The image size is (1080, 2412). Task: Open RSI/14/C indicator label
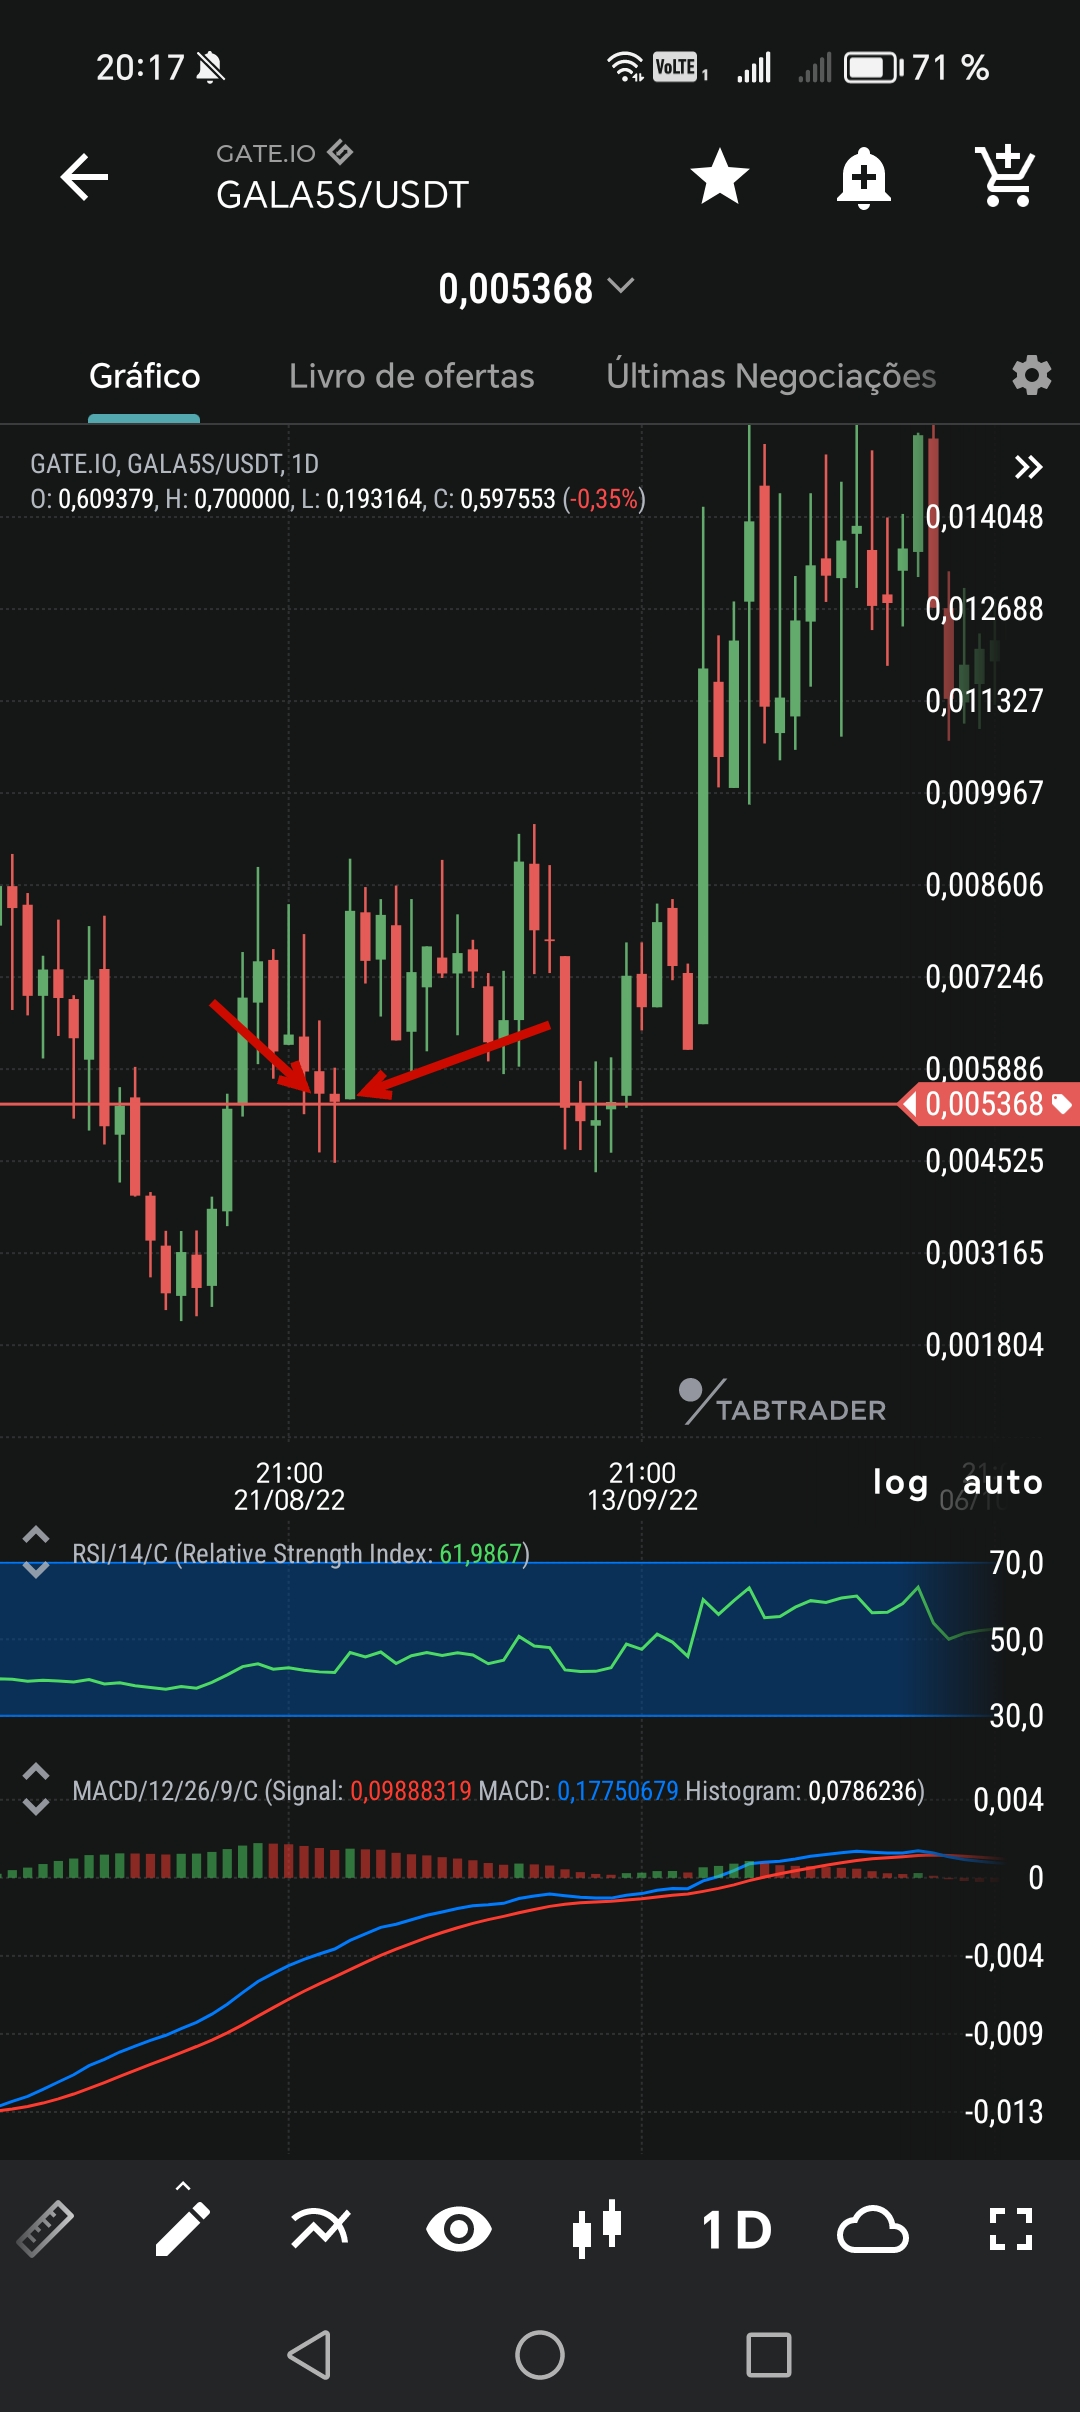pos(301,1553)
